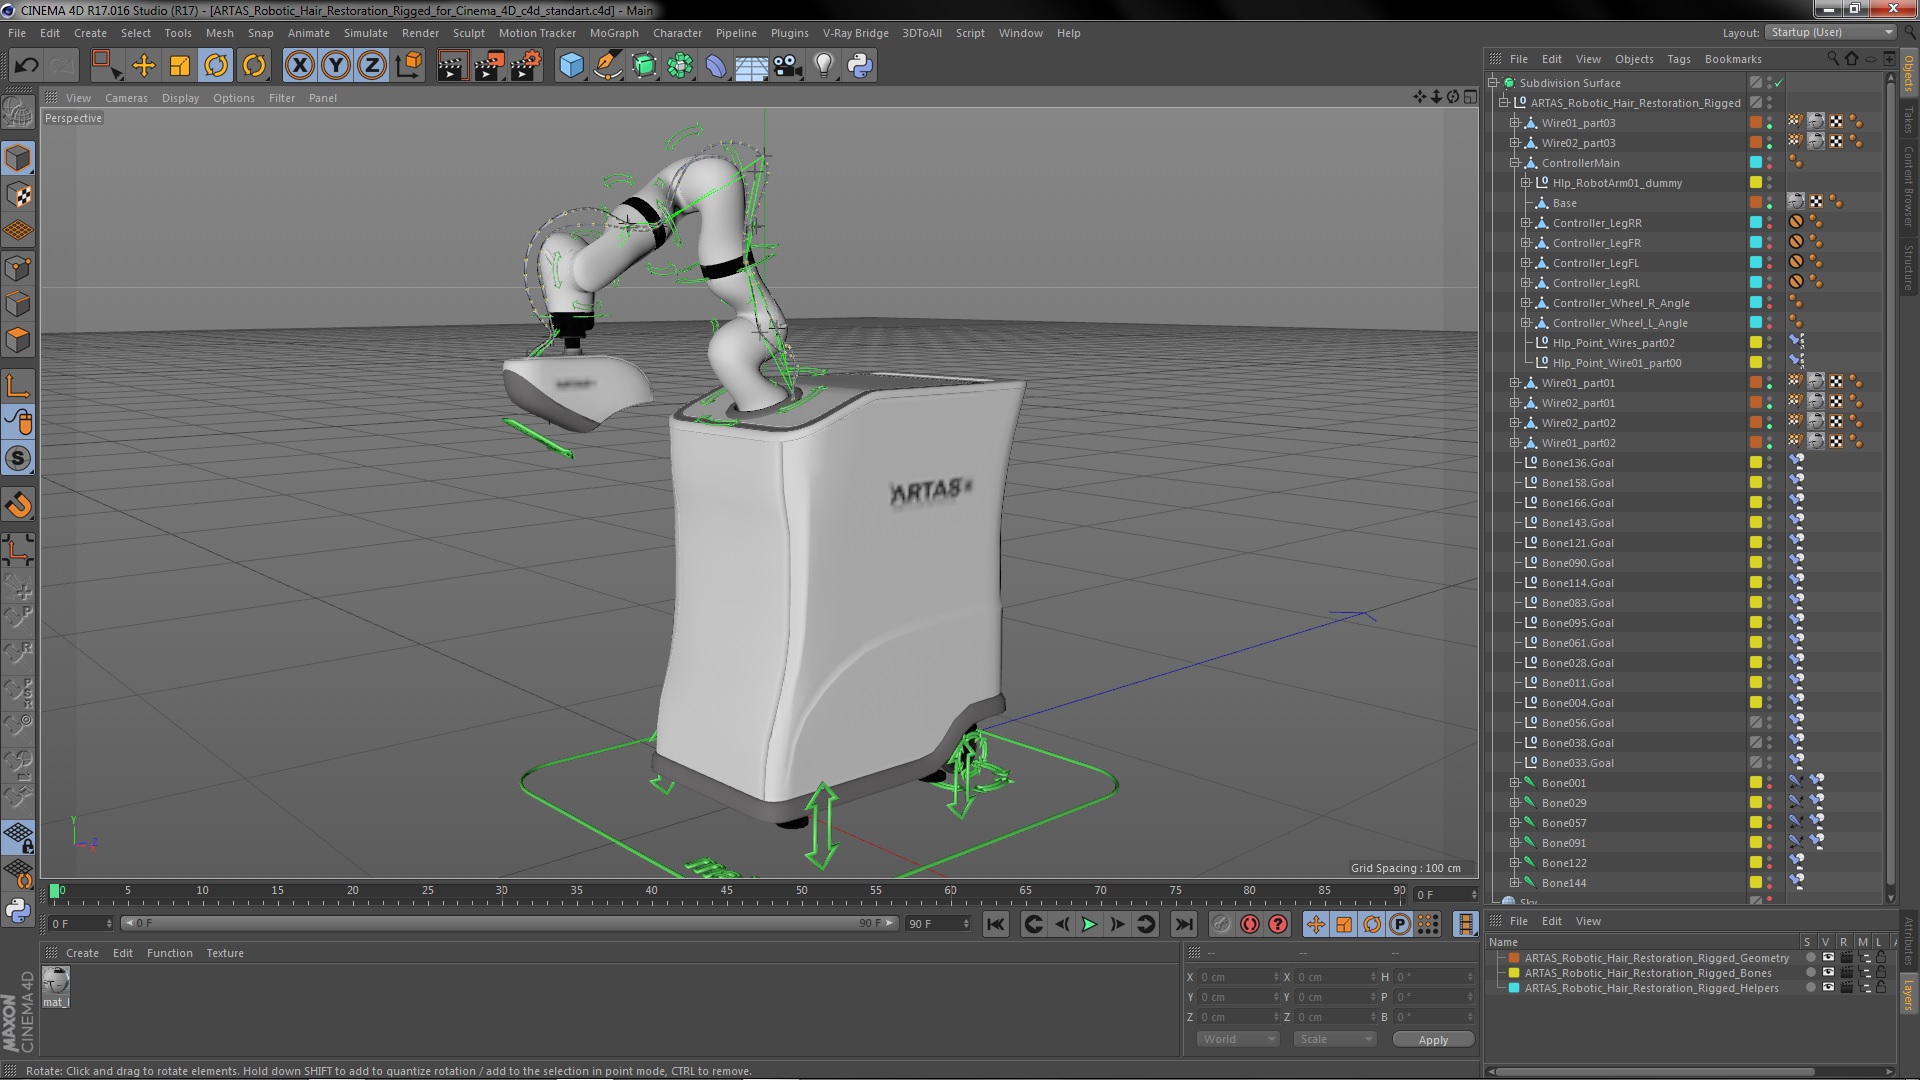Open render settings icon
Image resolution: width=1920 pixels, height=1080 pixels.
click(526, 66)
